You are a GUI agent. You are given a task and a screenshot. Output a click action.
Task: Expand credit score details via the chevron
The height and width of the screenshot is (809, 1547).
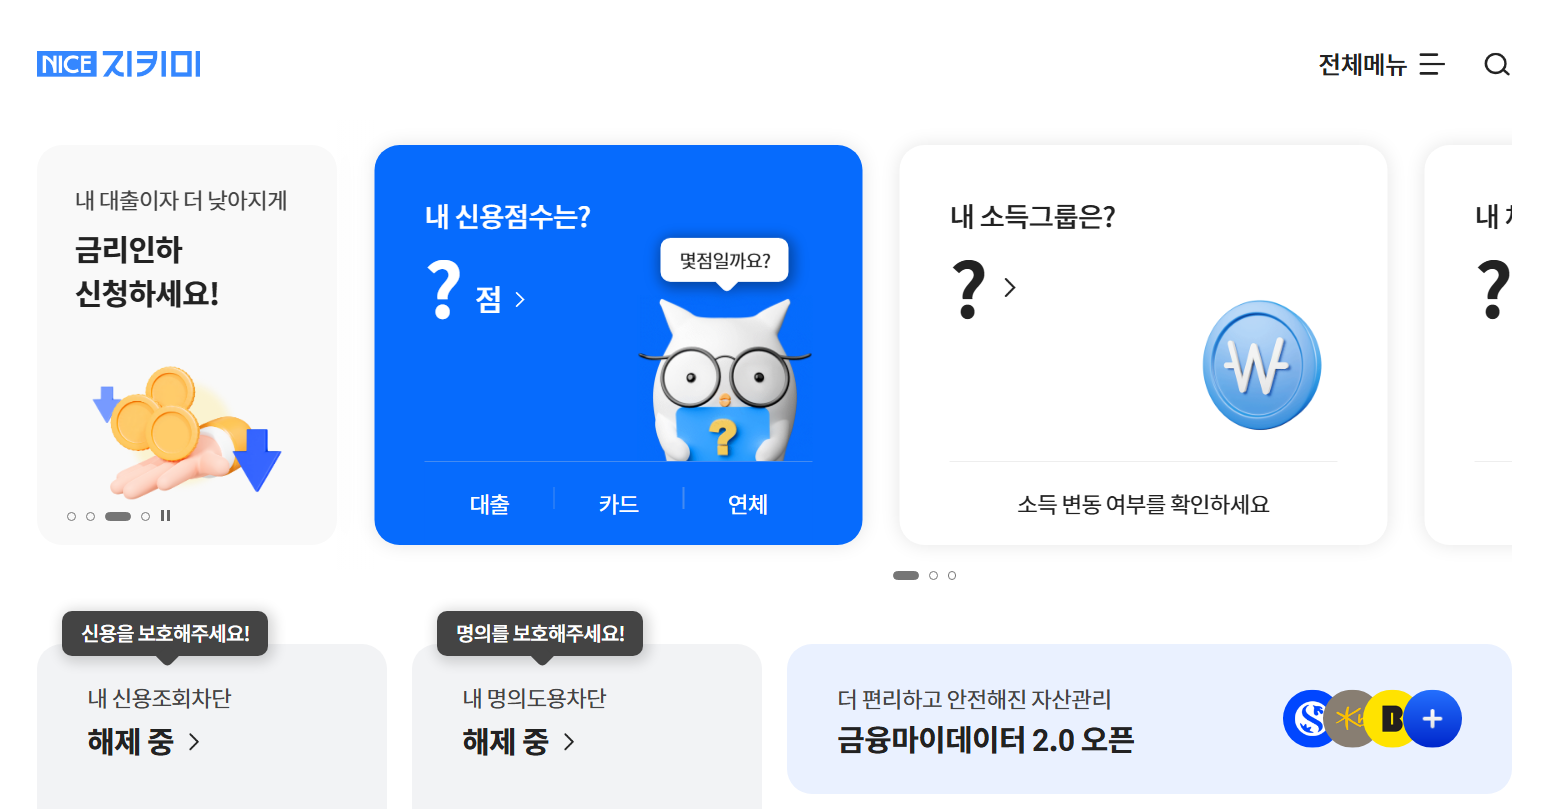(x=519, y=298)
